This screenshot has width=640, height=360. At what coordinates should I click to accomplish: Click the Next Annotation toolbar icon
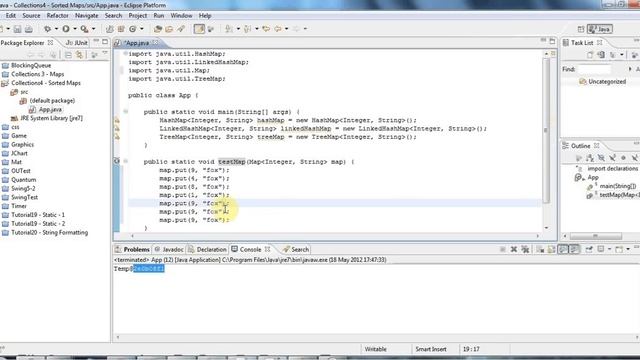pos(229,29)
